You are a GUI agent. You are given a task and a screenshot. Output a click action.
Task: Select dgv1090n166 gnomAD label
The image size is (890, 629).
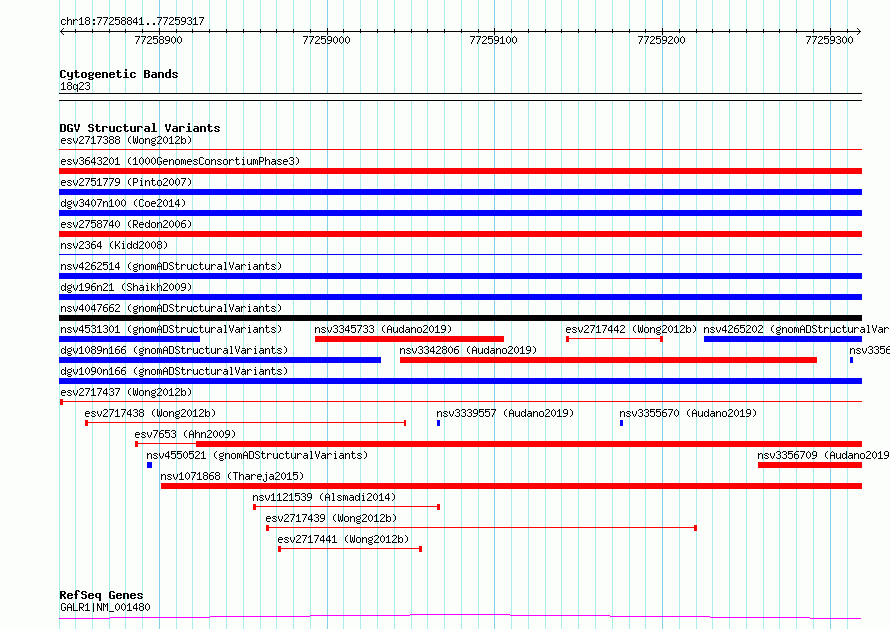[174, 371]
